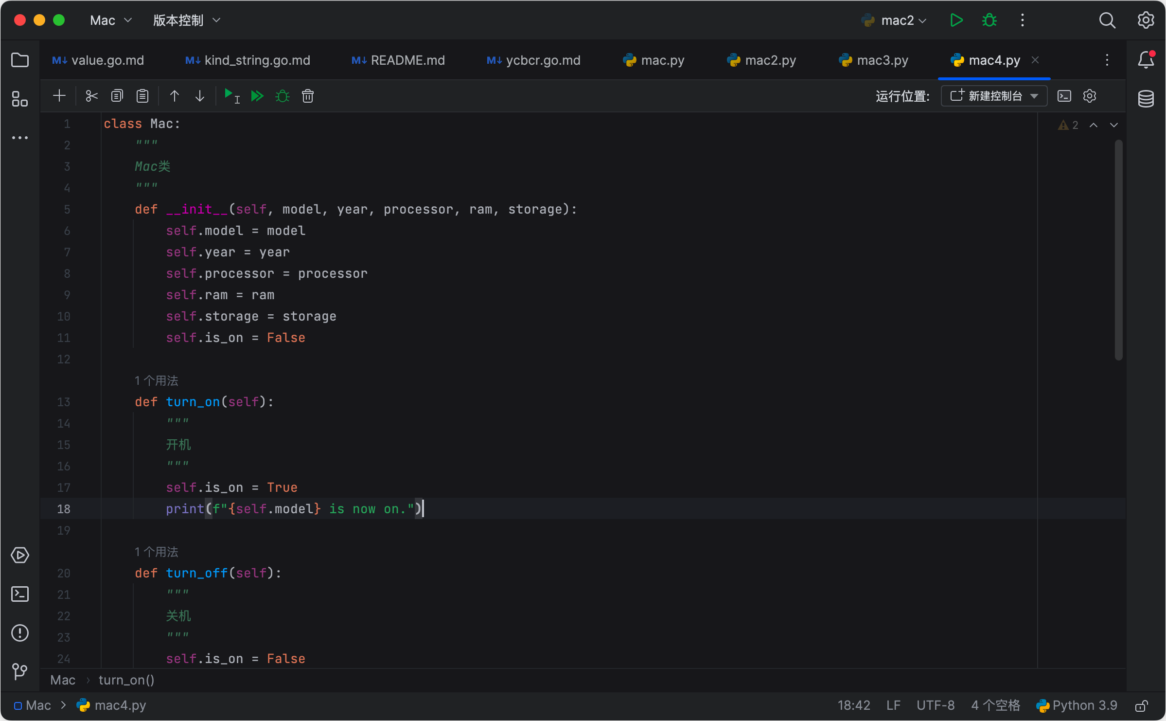The height and width of the screenshot is (721, 1166).
Task: Debug cell with green bug icon
Action: pos(283,96)
